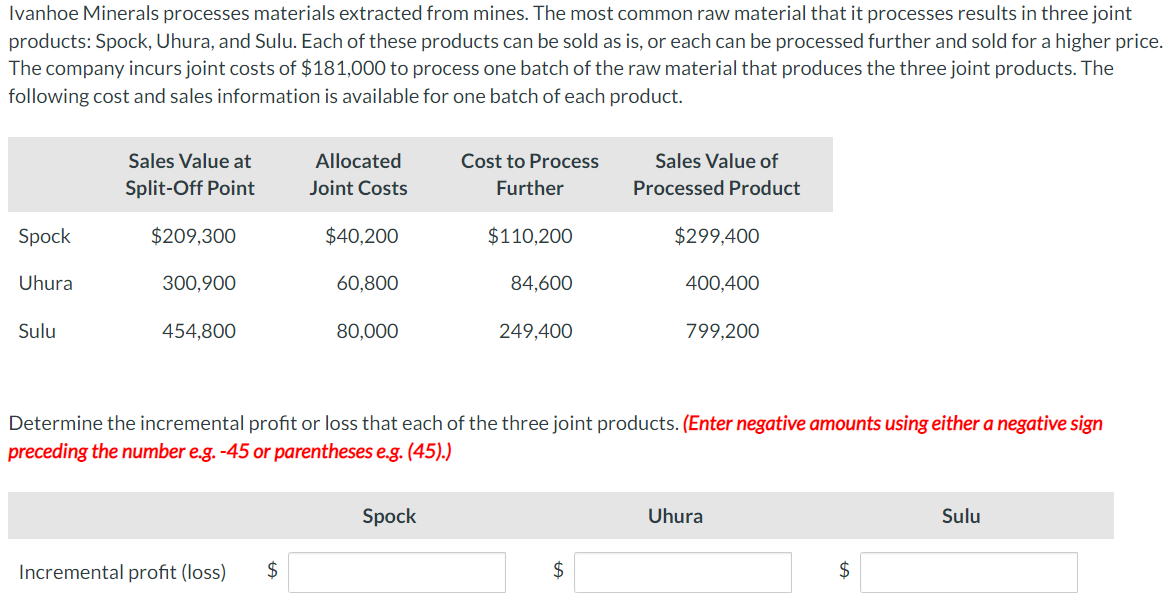Select the Sales Value at Split-Off Point header
The image size is (1172, 602).
pos(190,175)
